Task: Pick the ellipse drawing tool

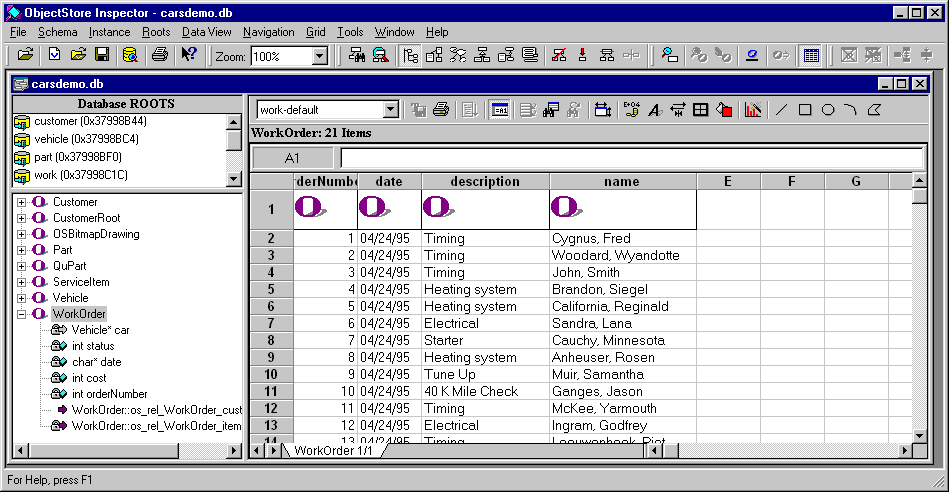Action: click(x=828, y=110)
